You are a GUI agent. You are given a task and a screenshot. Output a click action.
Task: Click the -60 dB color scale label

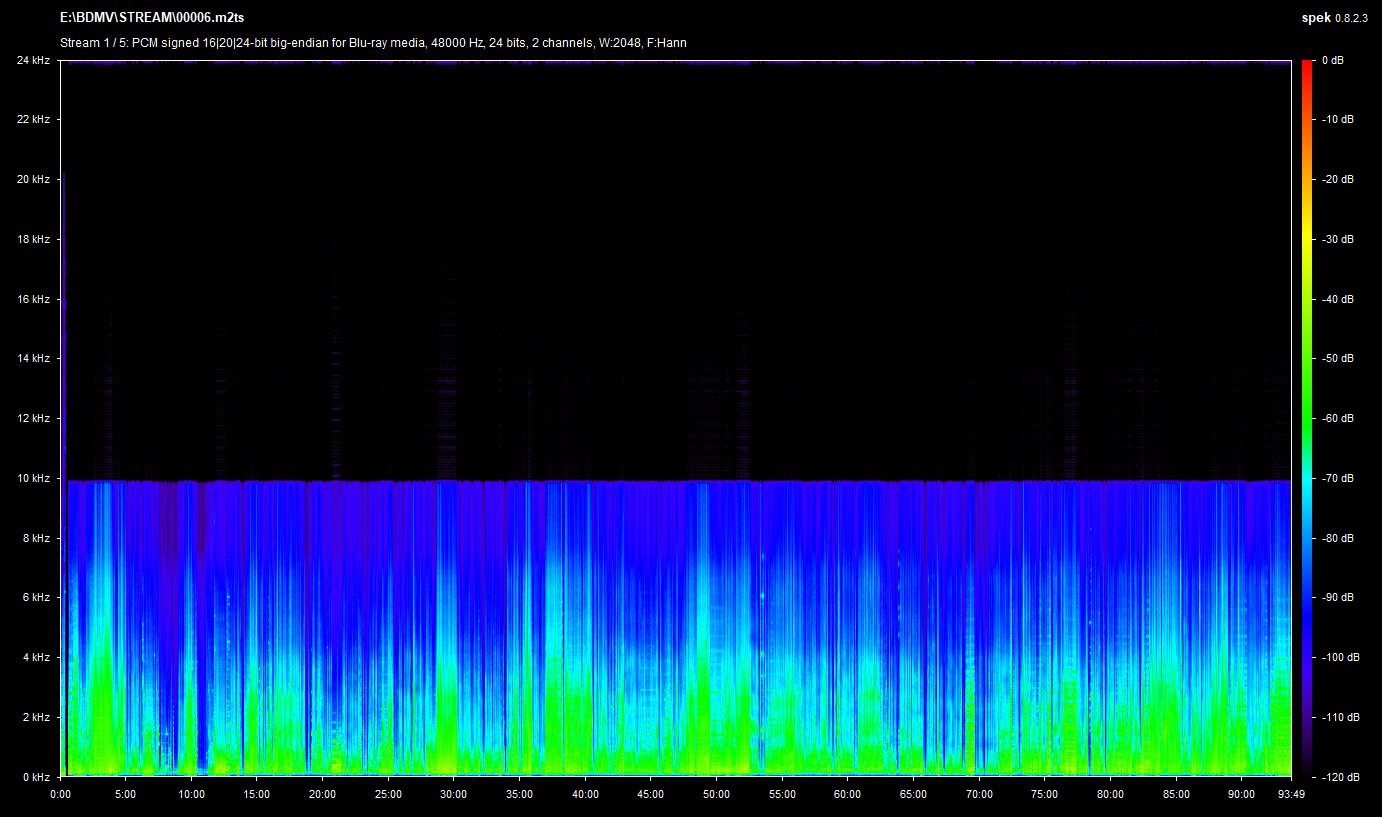click(x=1337, y=418)
